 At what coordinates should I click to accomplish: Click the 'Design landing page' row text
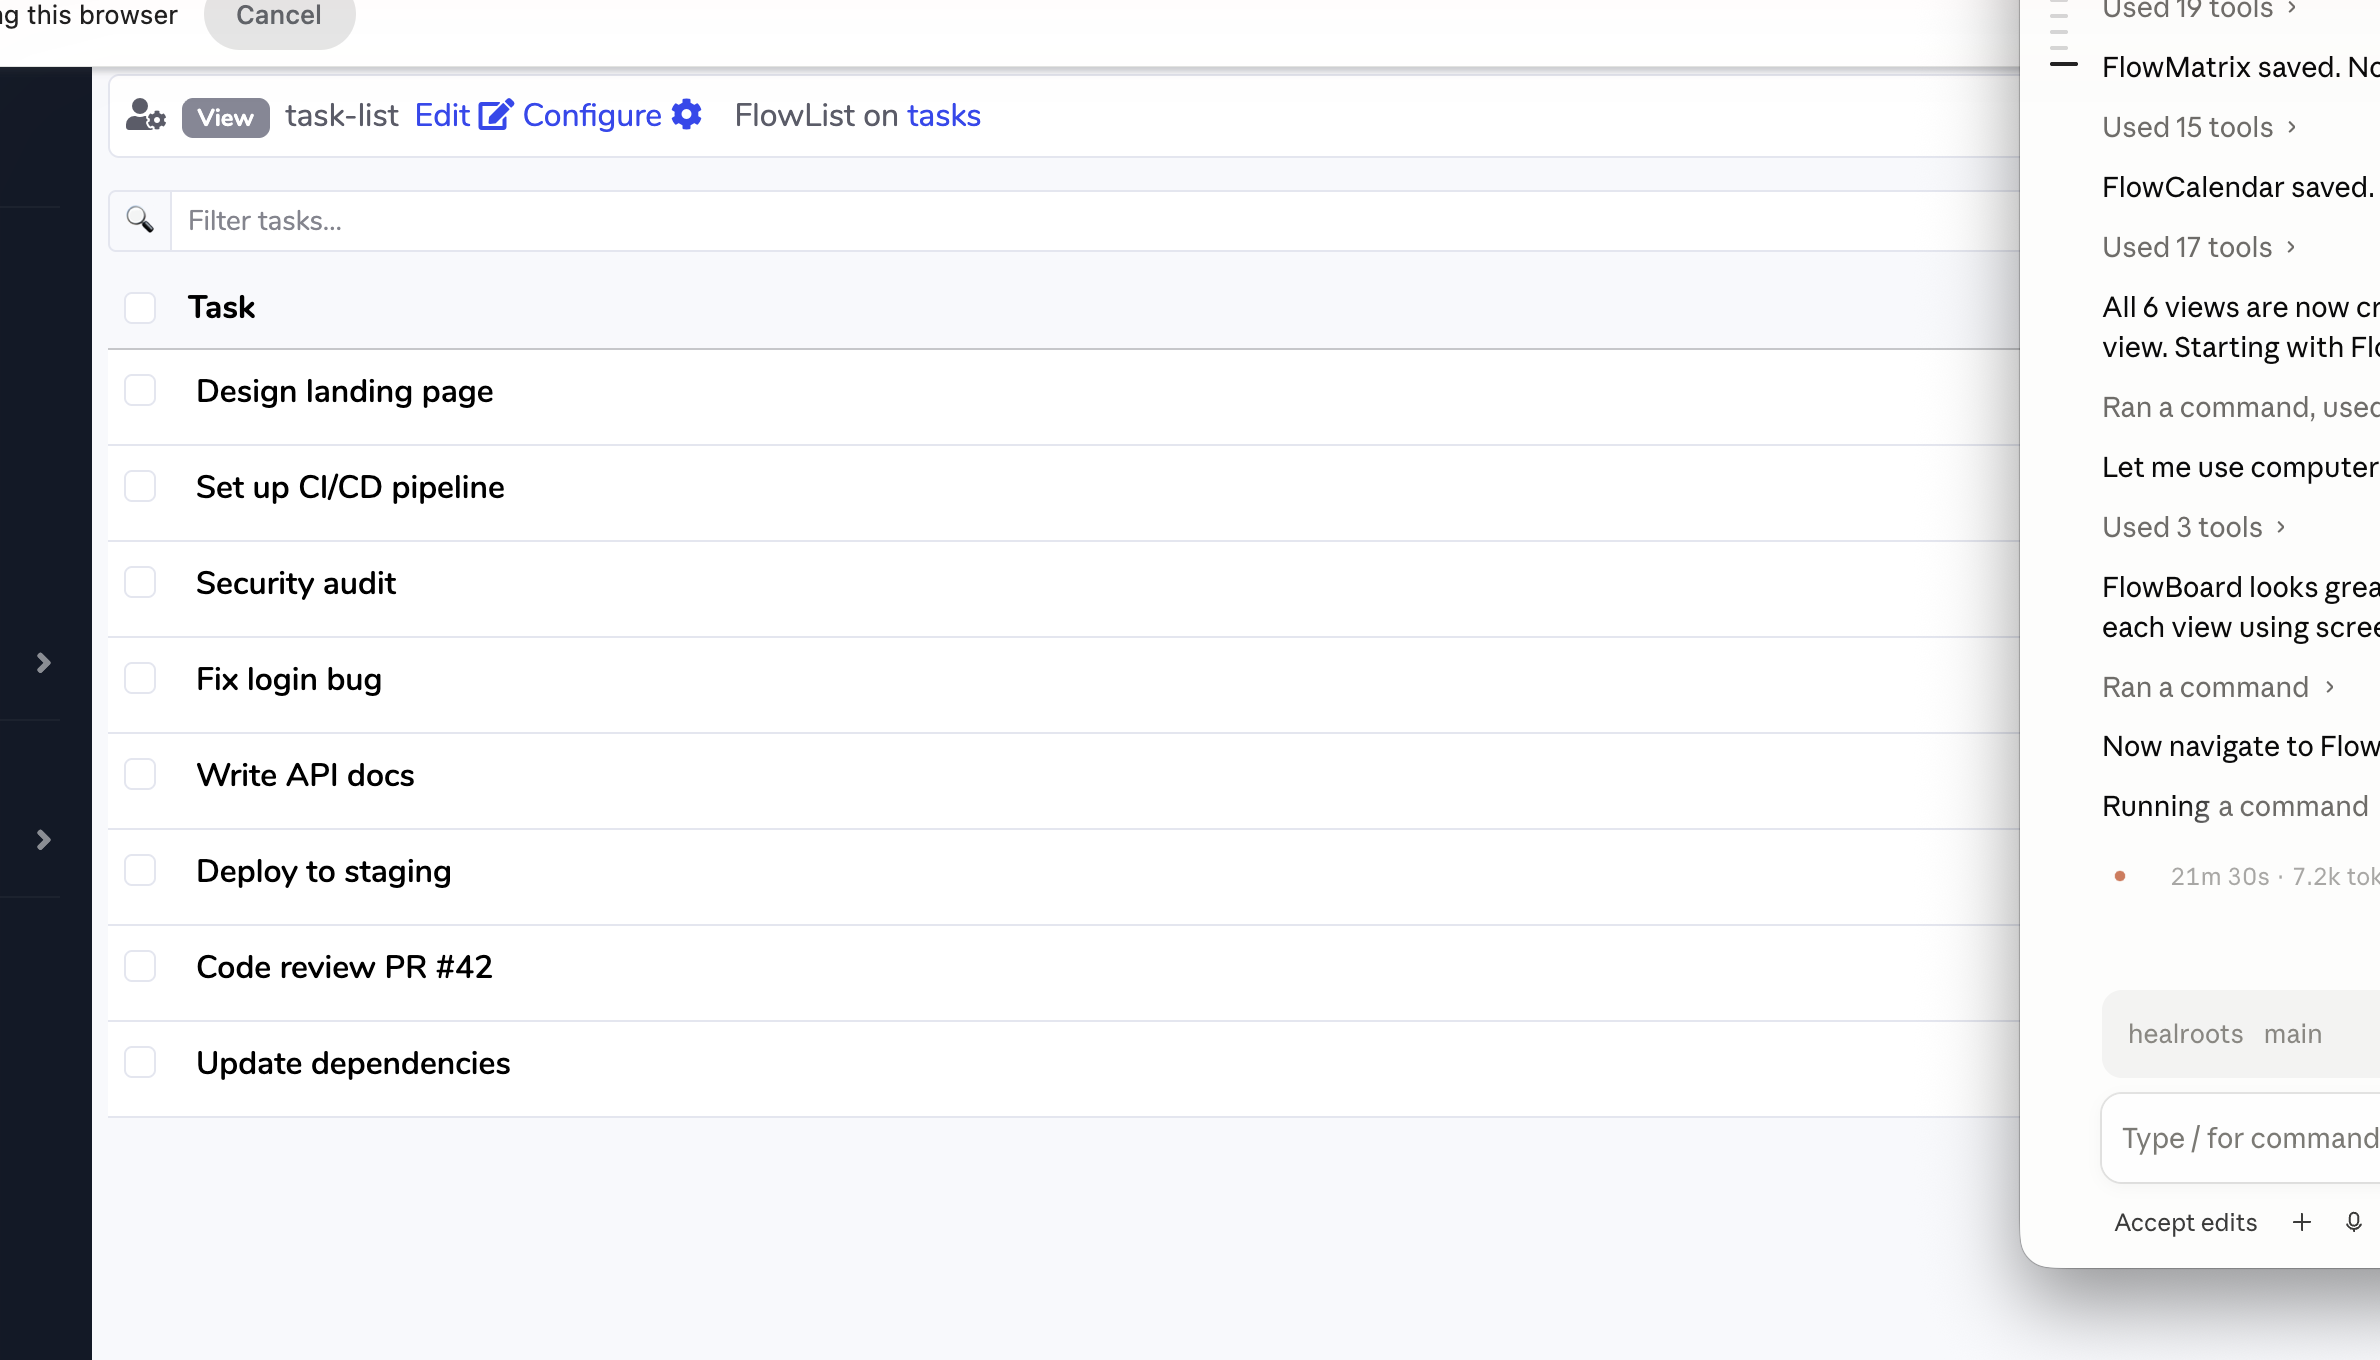point(344,391)
